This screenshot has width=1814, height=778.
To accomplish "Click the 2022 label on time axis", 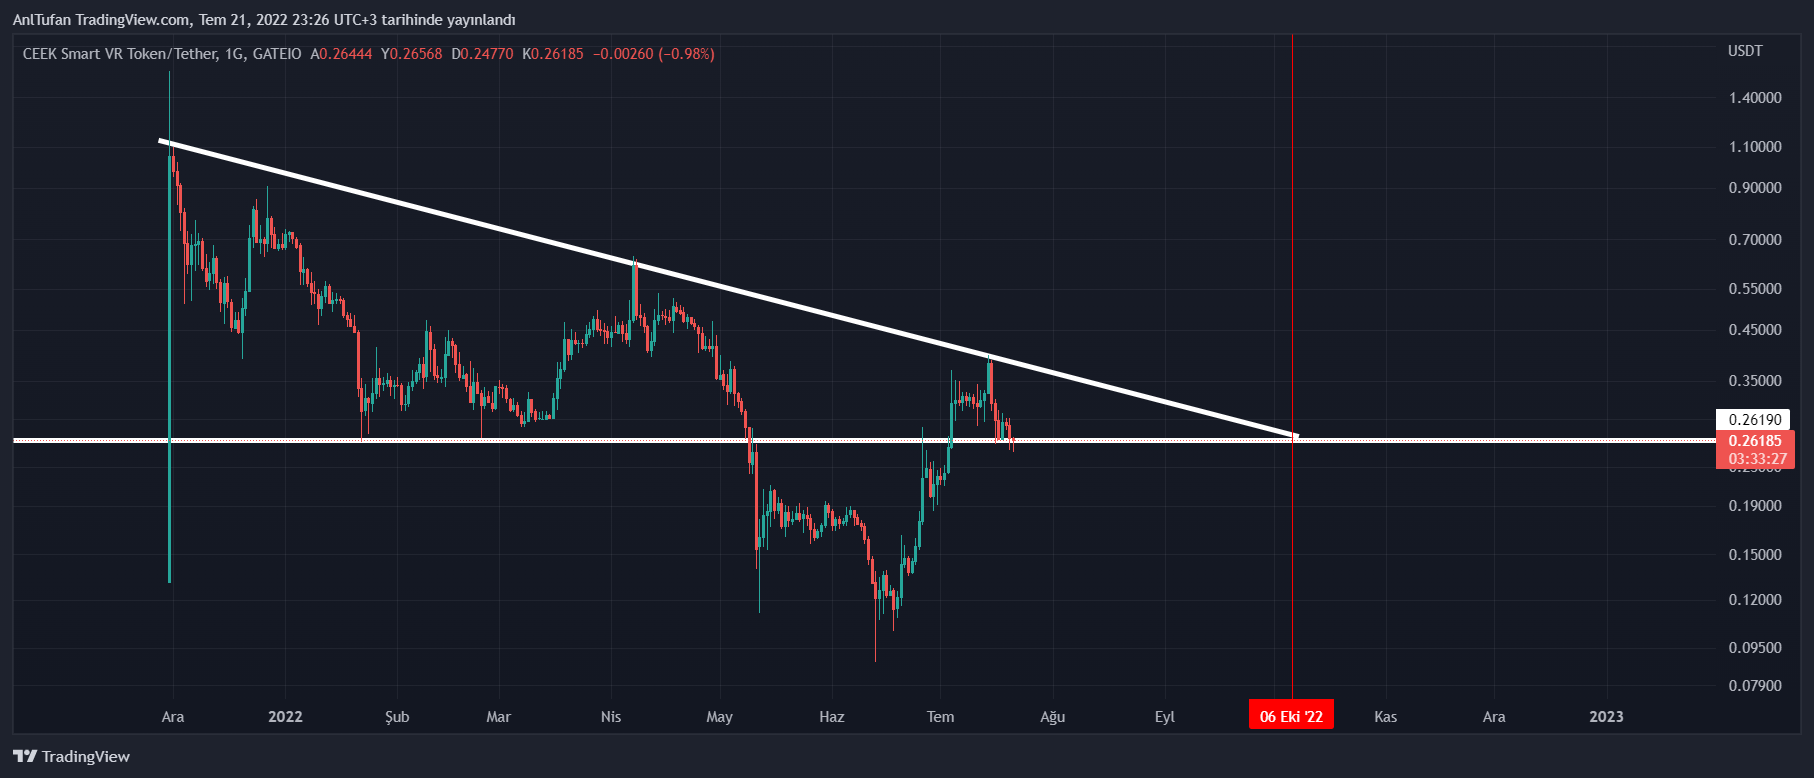I will click(285, 716).
